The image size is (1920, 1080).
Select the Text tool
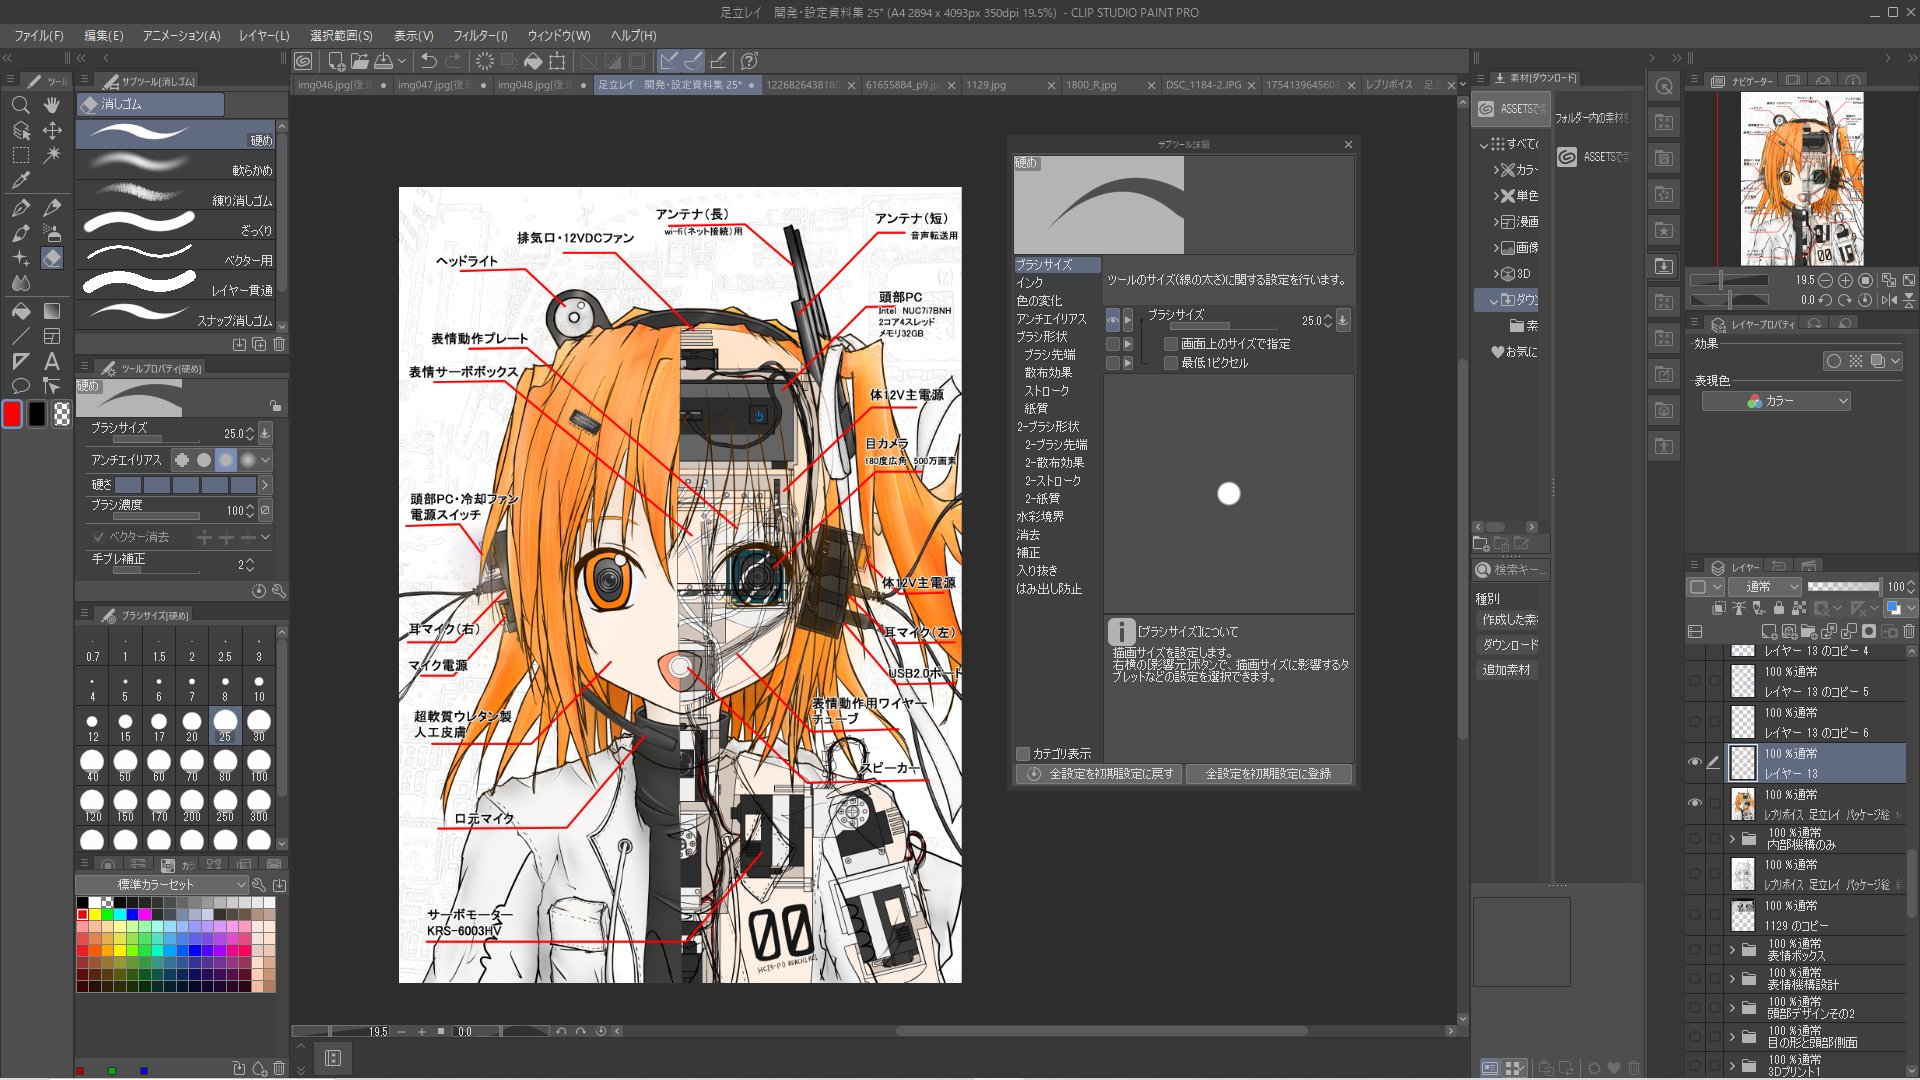click(52, 361)
